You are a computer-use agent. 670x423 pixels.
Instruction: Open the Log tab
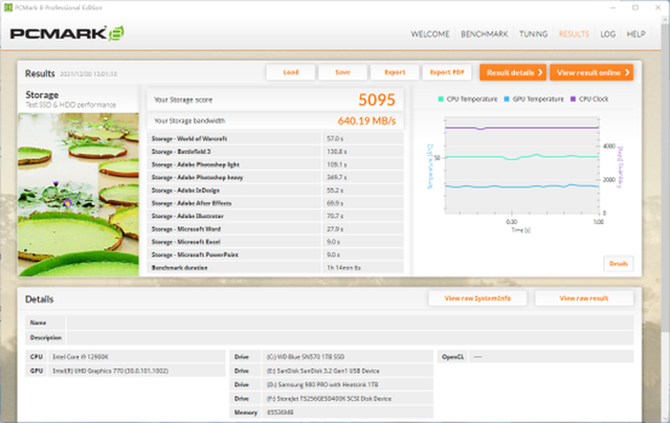click(607, 34)
